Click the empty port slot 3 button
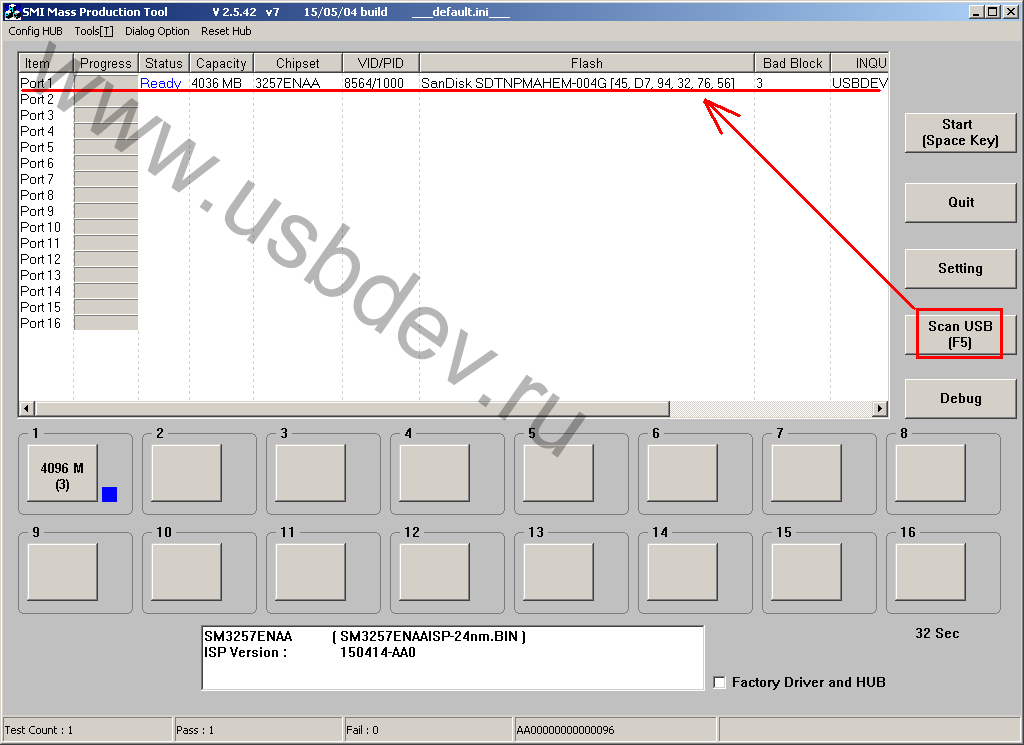 pos(310,473)
